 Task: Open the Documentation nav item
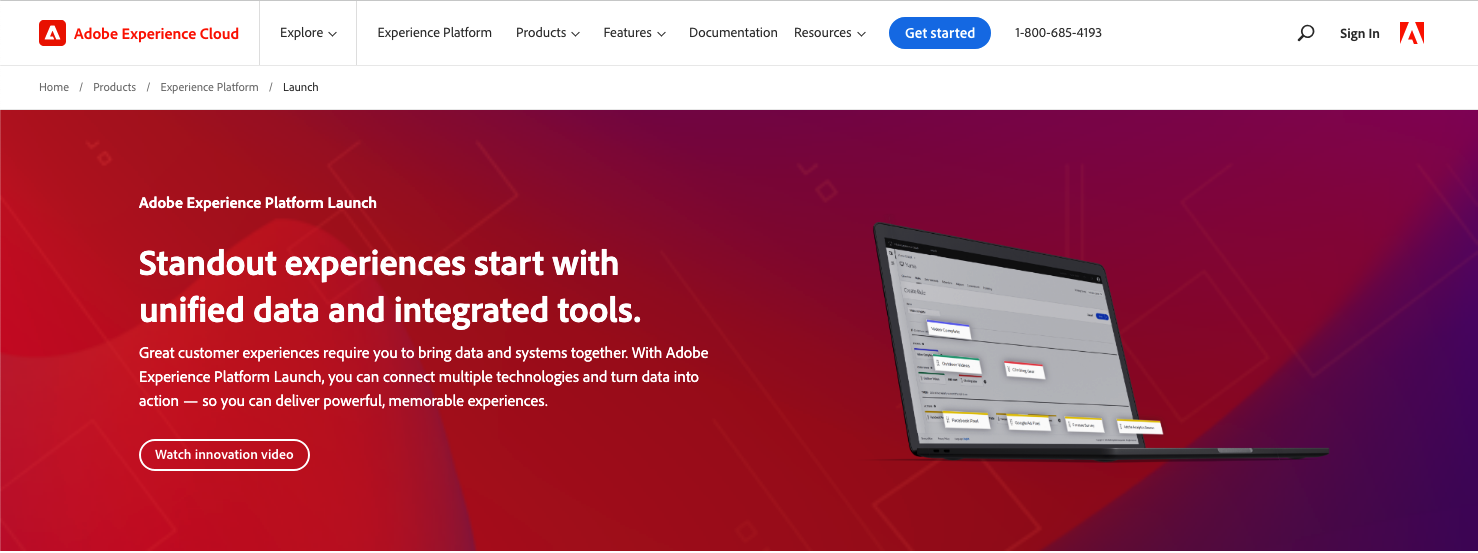pyautogui.click(x=733, y=33)
